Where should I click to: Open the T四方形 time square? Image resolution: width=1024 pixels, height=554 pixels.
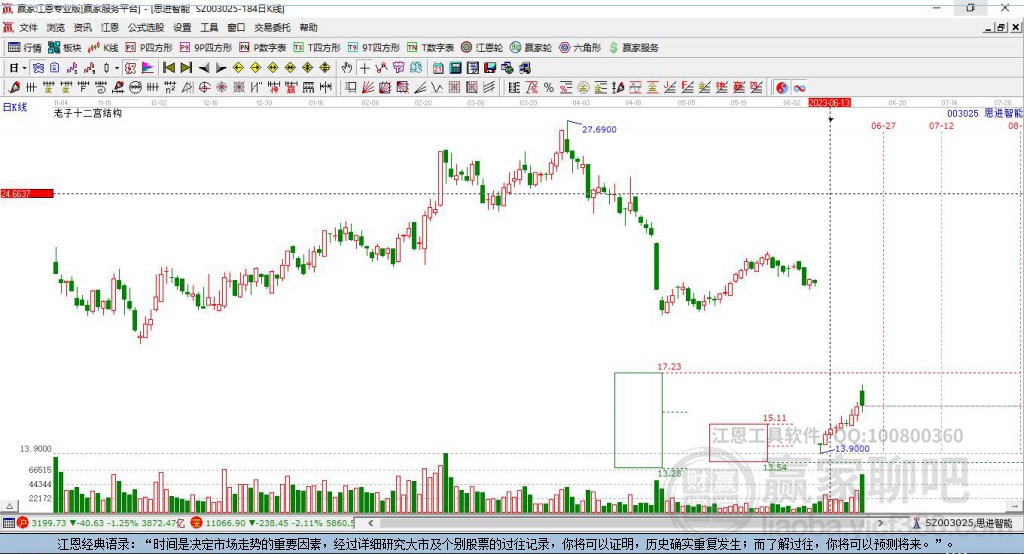317,48
